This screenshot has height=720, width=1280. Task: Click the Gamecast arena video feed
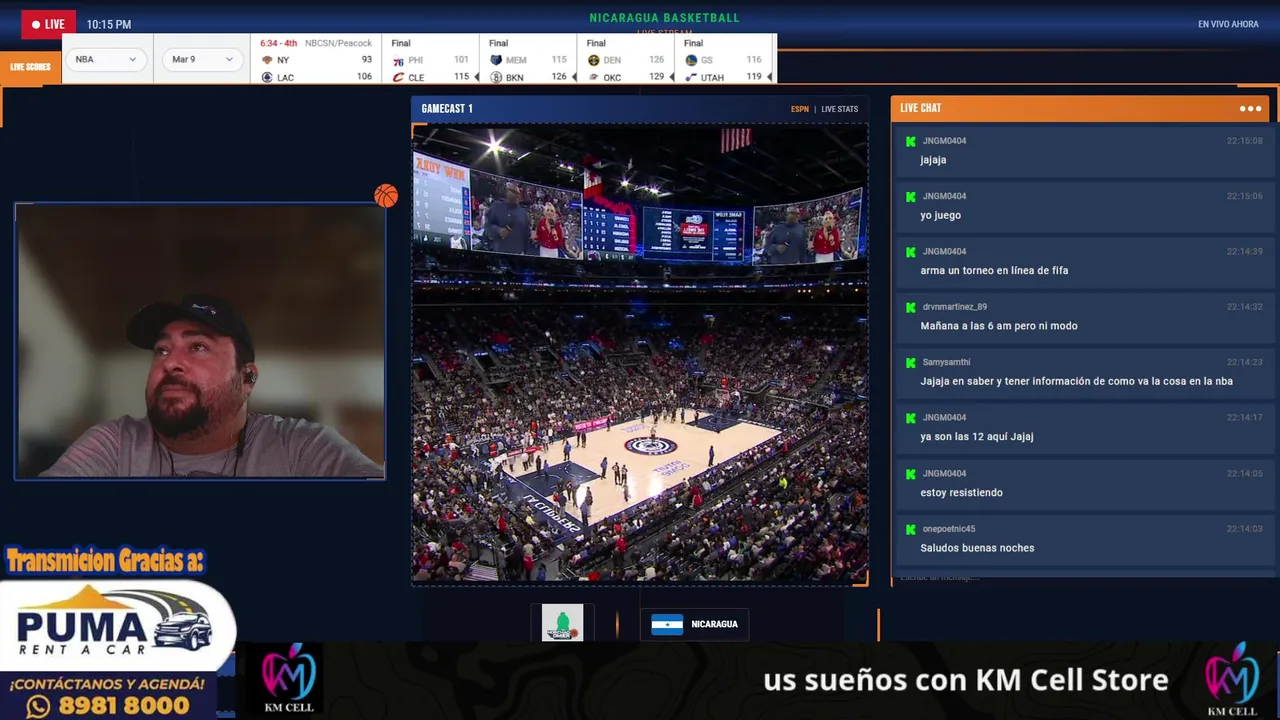(x=640, y=353)
